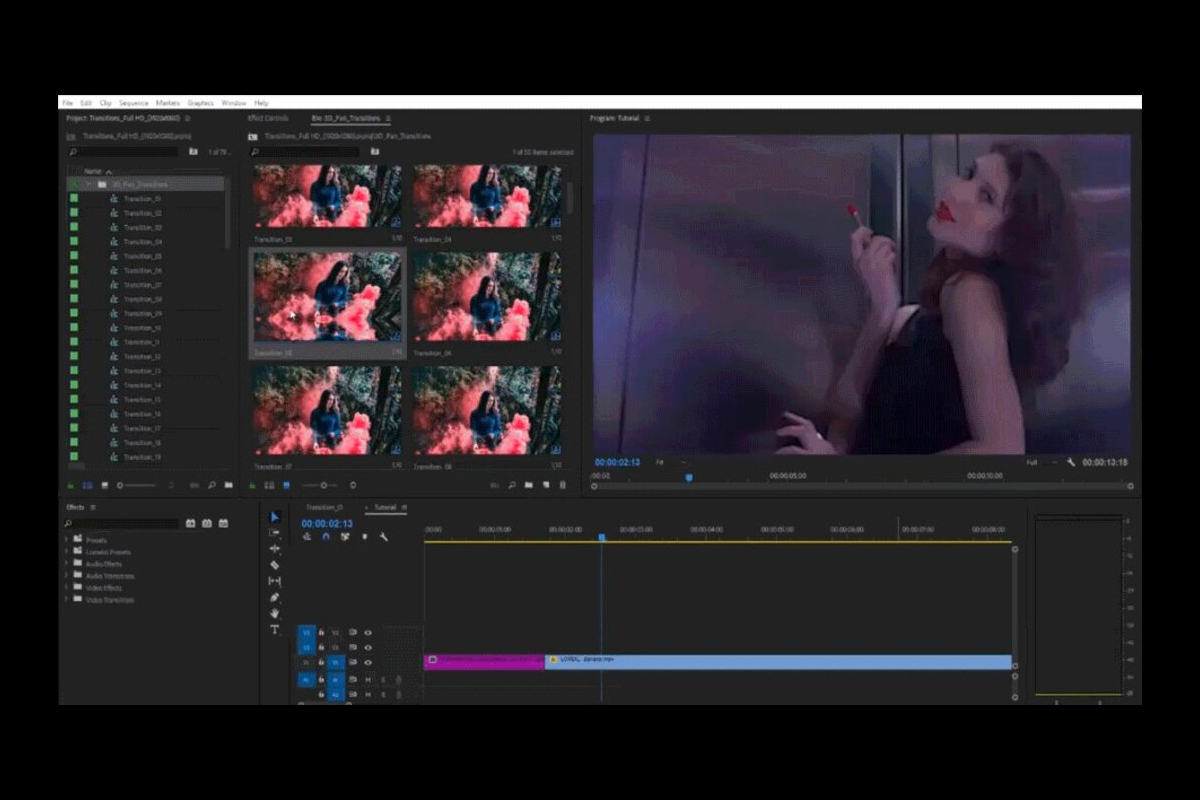Switch Bin panel to list view
Screen dimensions: 1200x800
(x=269, y=485)
